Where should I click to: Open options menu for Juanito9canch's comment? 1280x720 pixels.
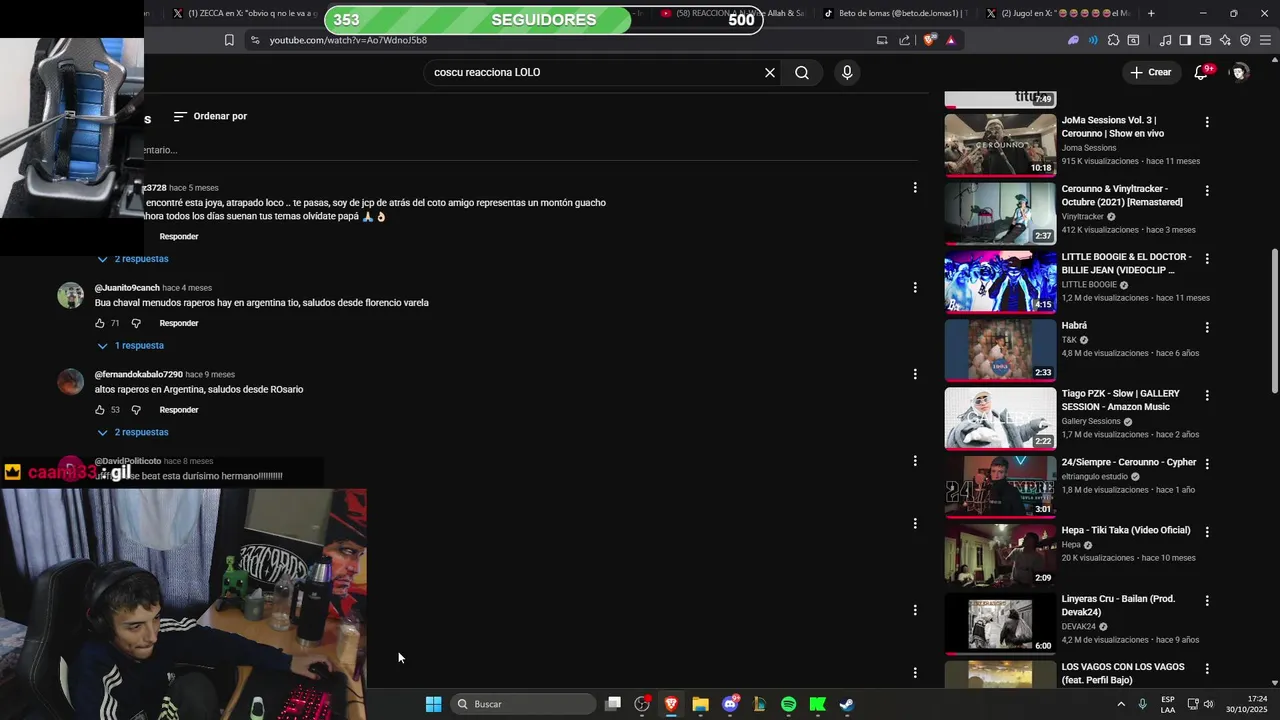915,287
